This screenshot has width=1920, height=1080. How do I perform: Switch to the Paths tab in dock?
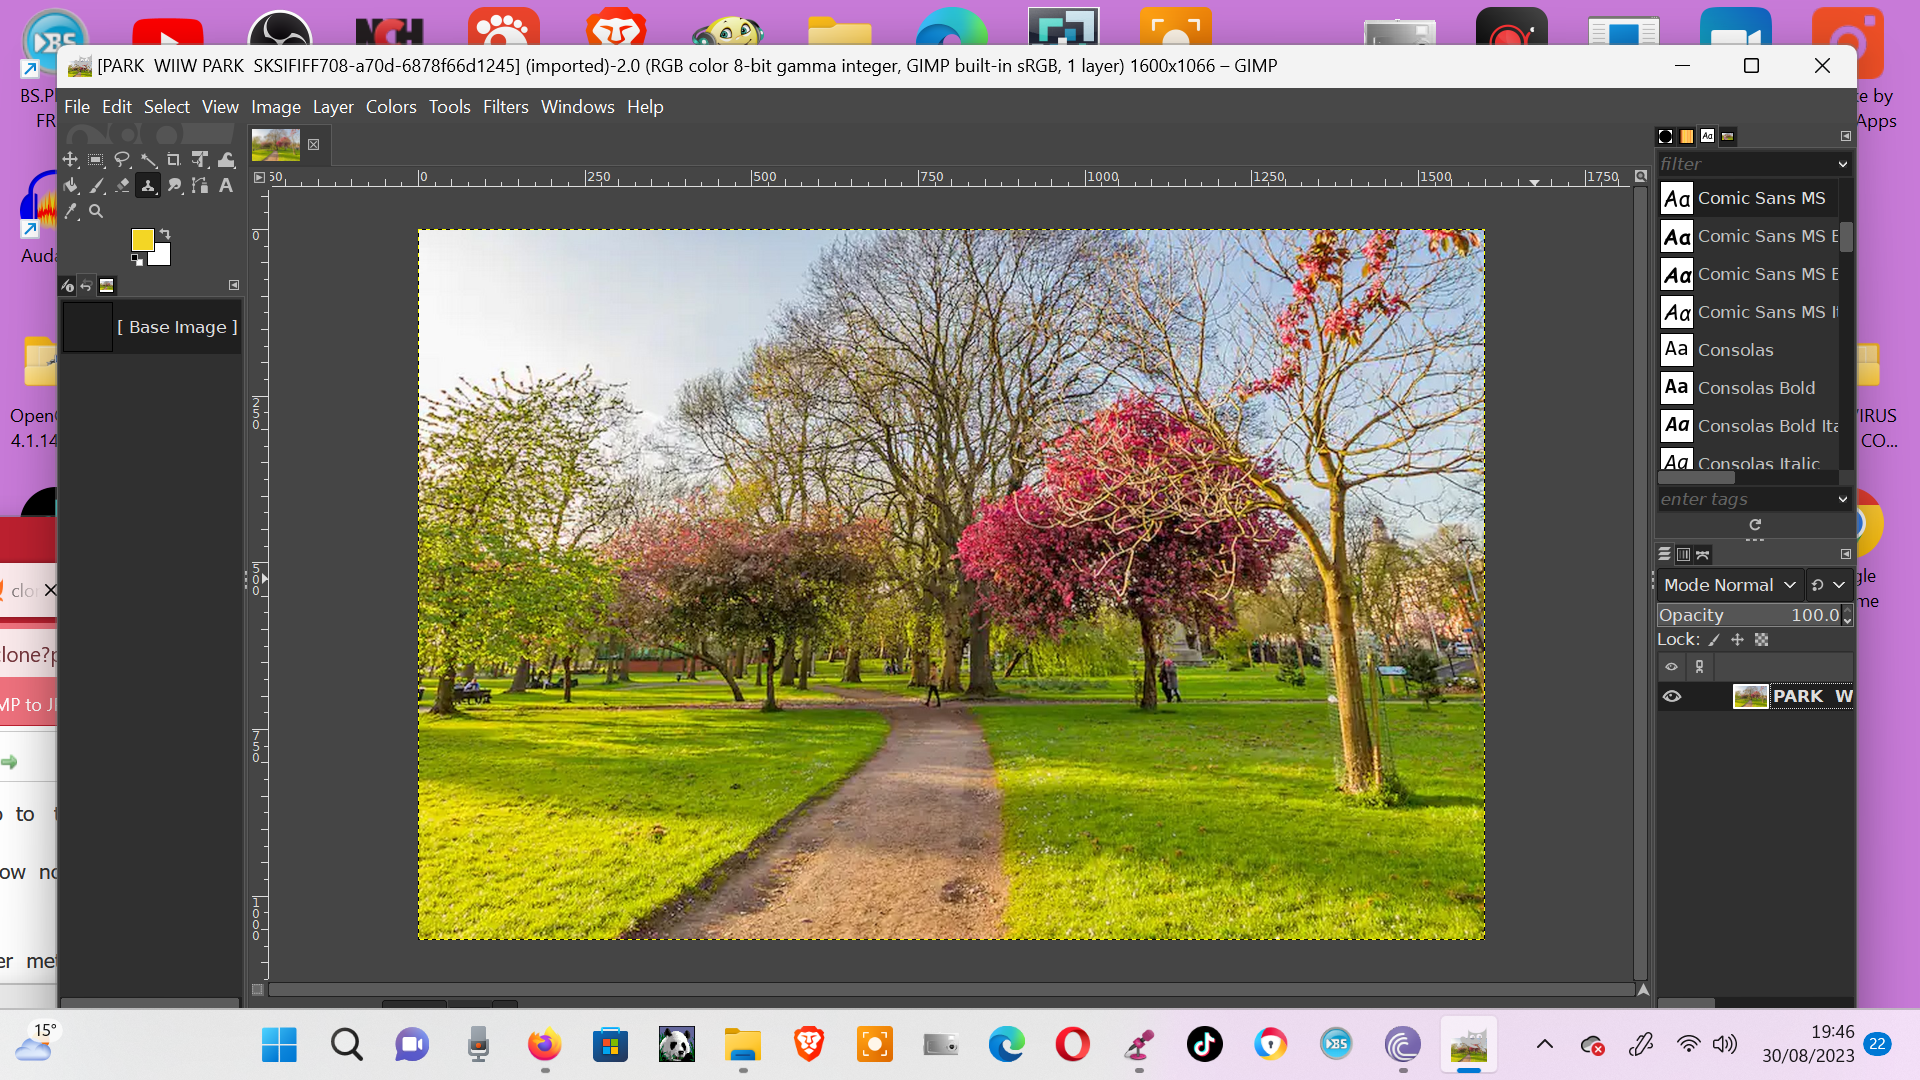pyautogui.click(x=1703, y=554)
